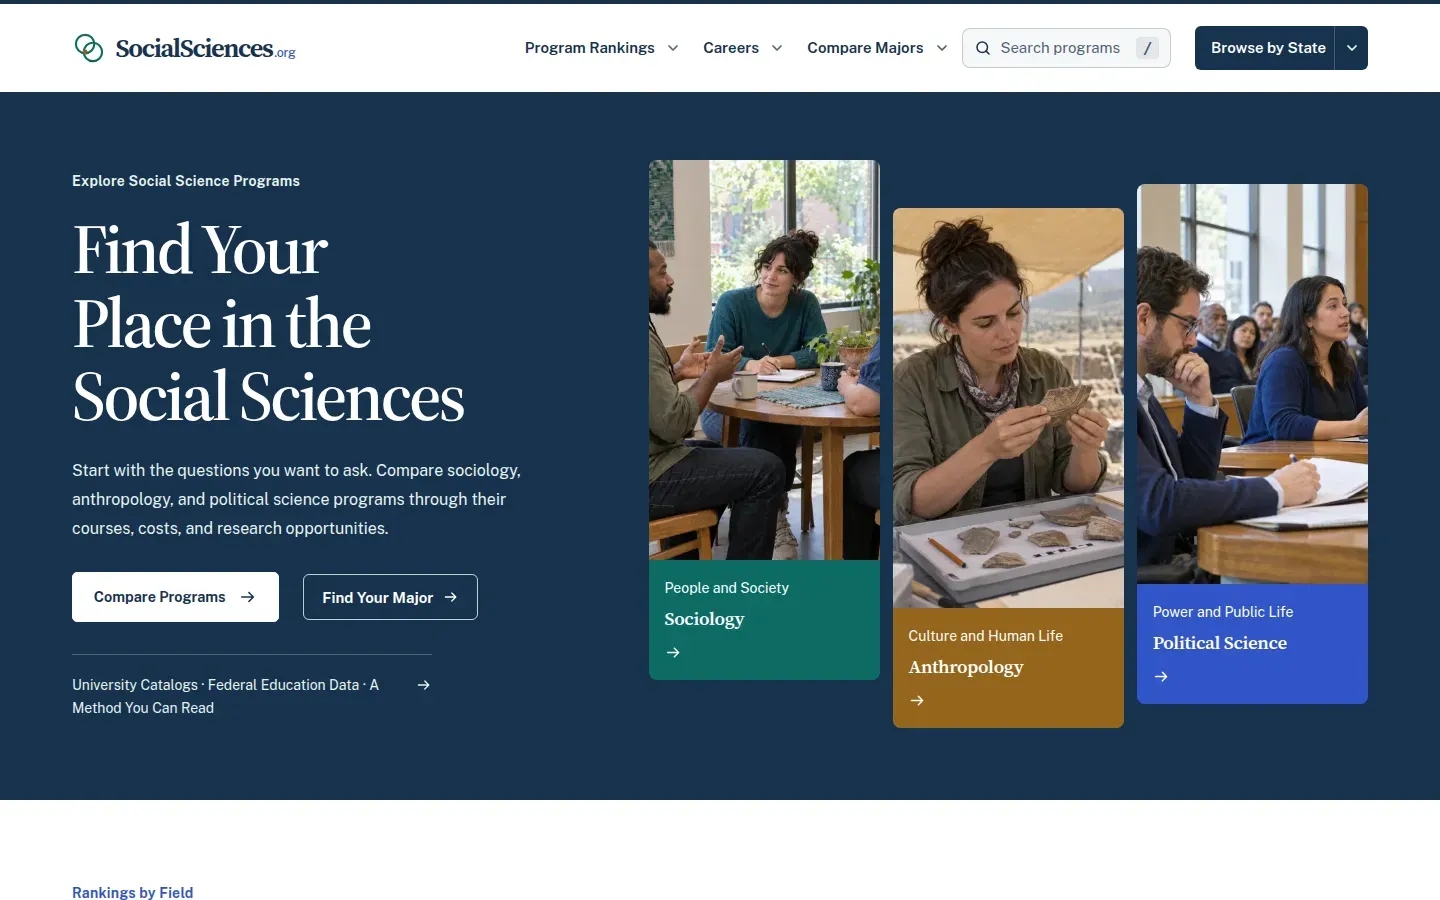Expand the Compare Majors chevron

[x=942, y=48]
